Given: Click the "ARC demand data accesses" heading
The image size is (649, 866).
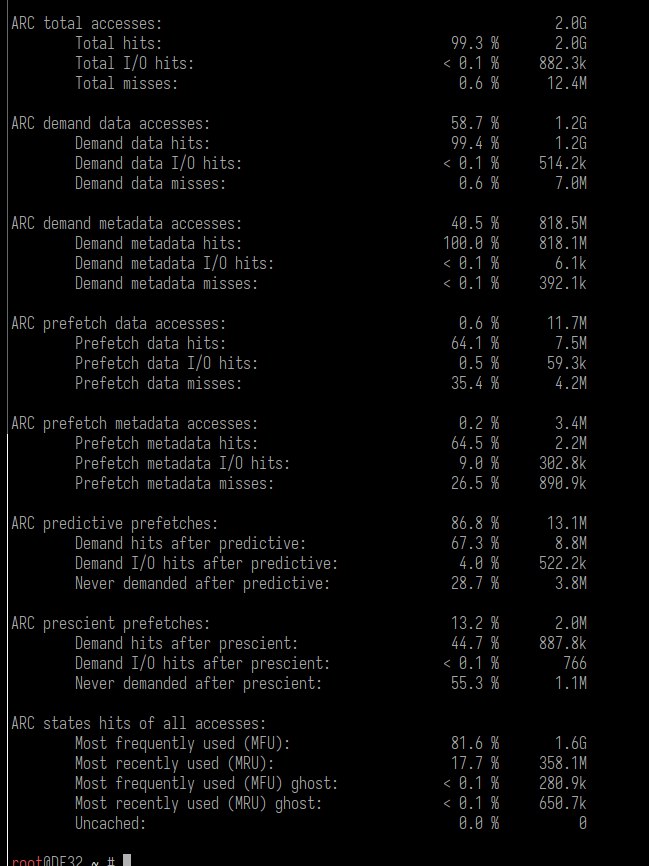Looking at the screenshot, I should (x=110, y=123).
